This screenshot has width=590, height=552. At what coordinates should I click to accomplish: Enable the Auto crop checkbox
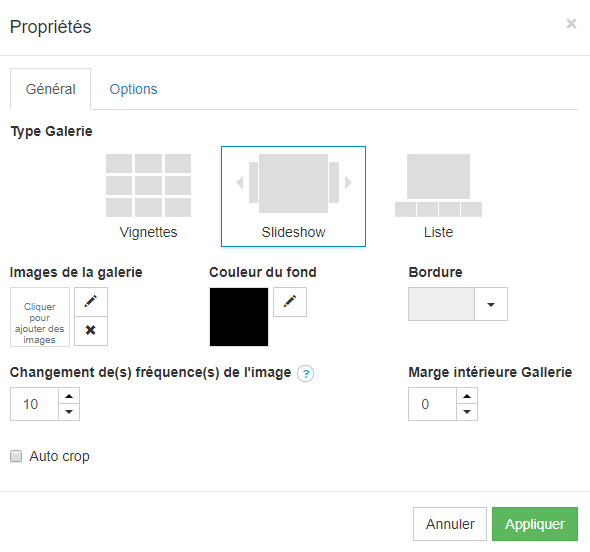tap(16, 456)
